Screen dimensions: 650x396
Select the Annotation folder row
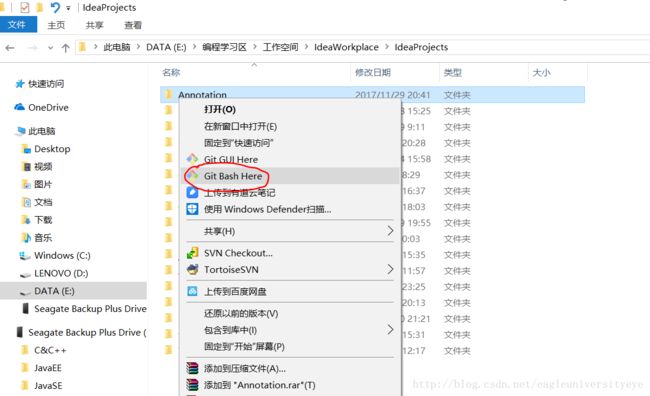pos(372,94)
